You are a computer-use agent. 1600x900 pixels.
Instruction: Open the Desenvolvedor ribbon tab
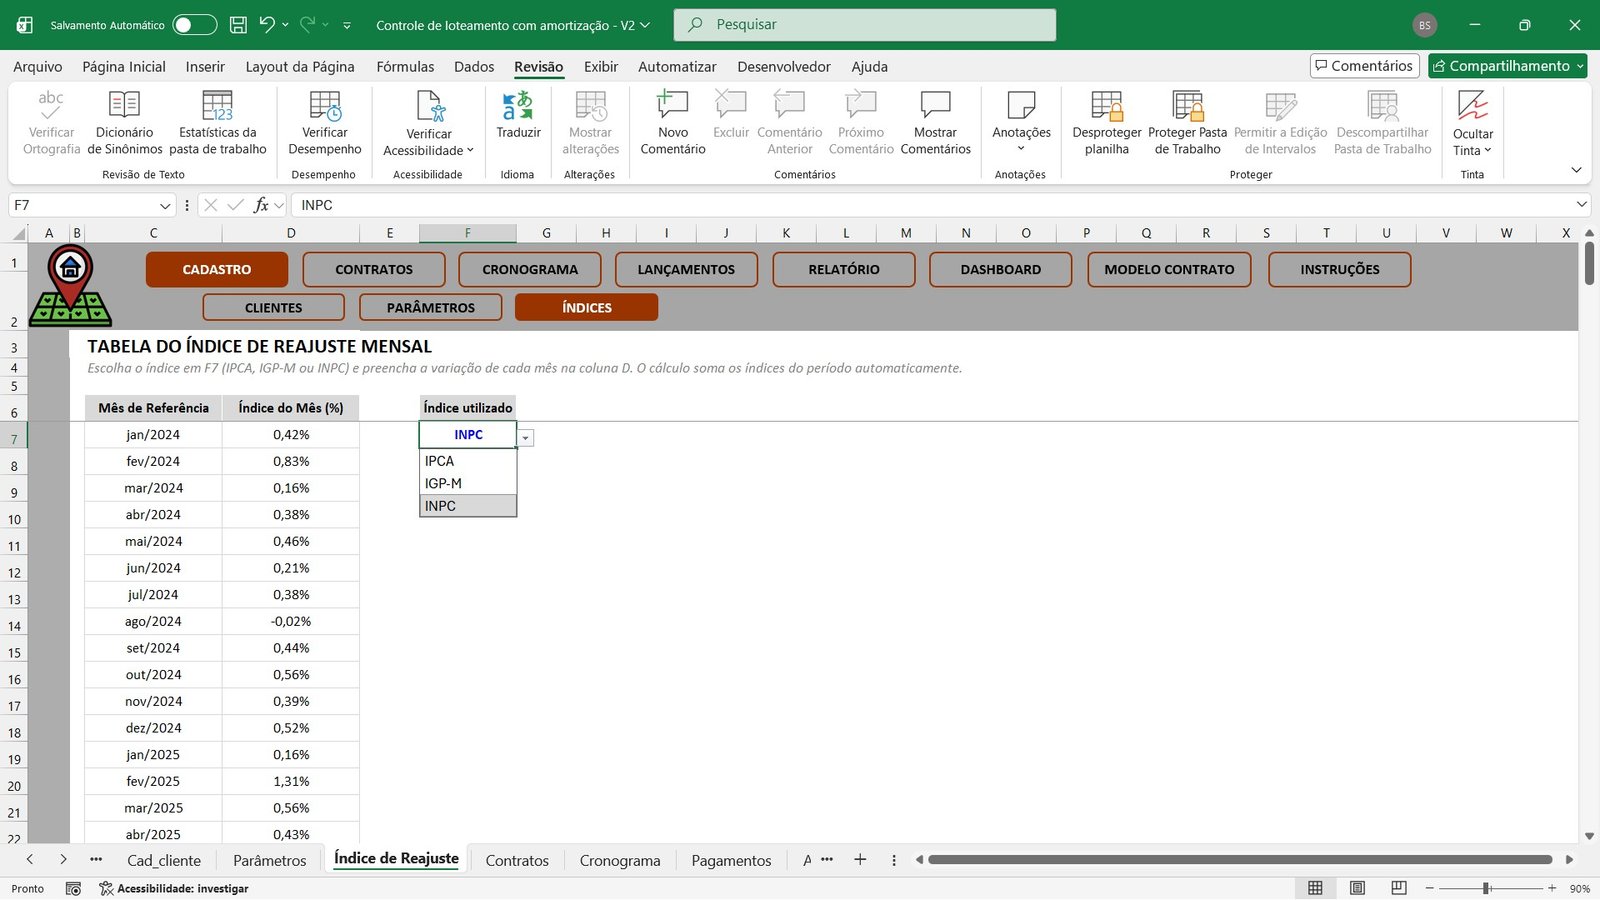[x=784, y=66]
